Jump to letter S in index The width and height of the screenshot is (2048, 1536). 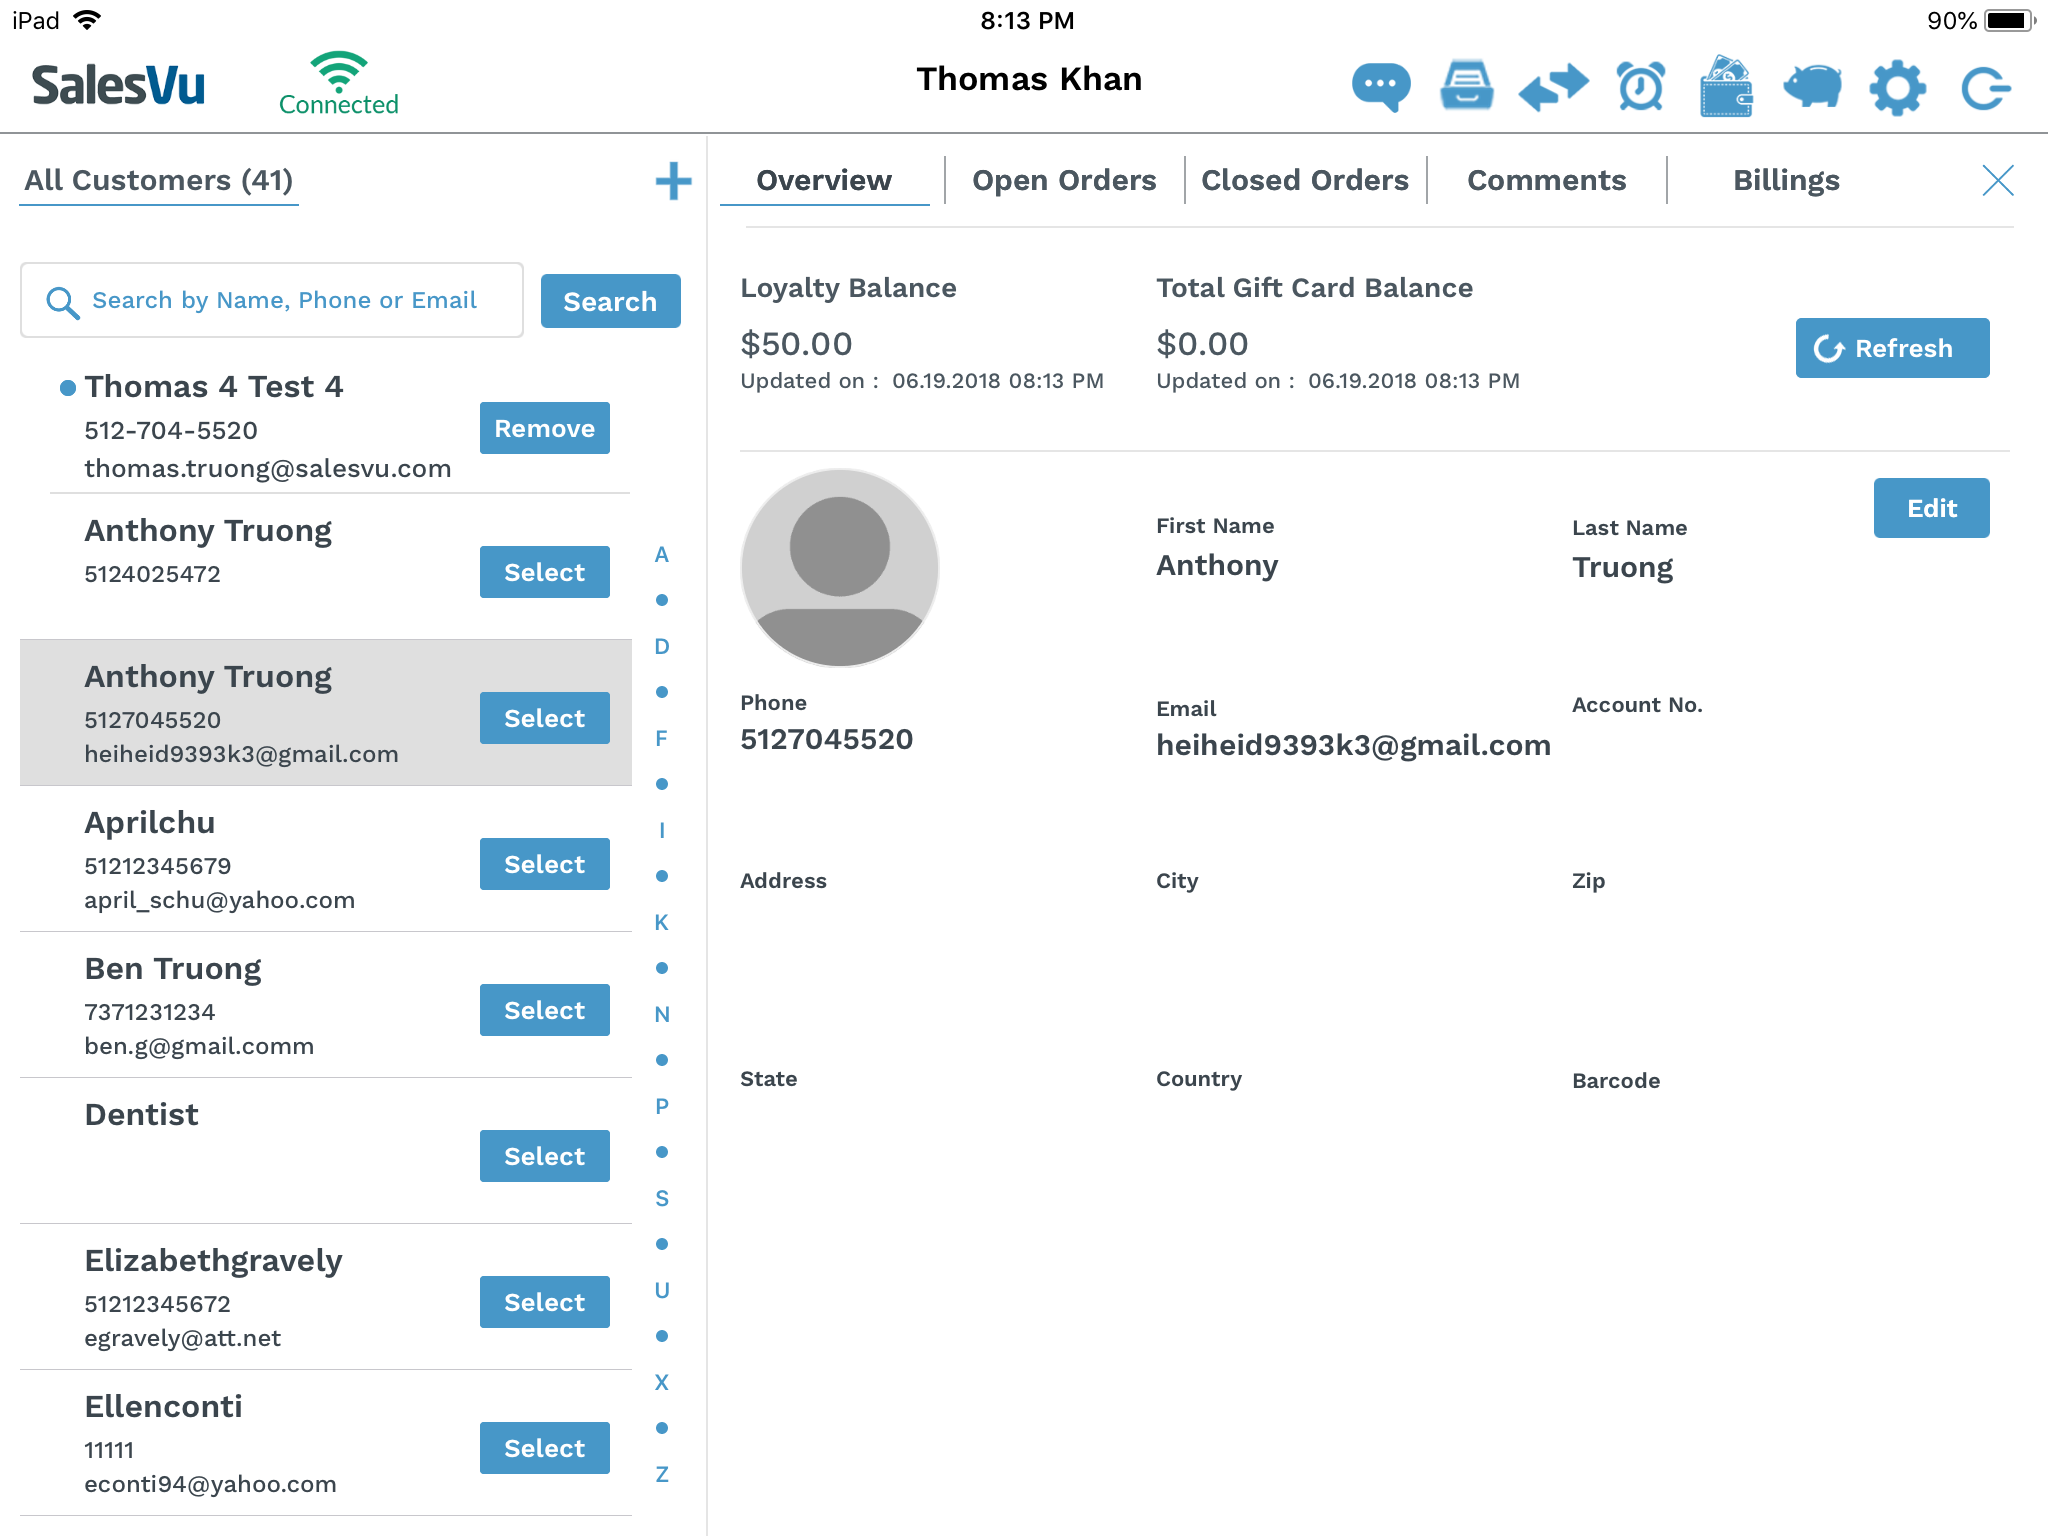point(661,1198)
